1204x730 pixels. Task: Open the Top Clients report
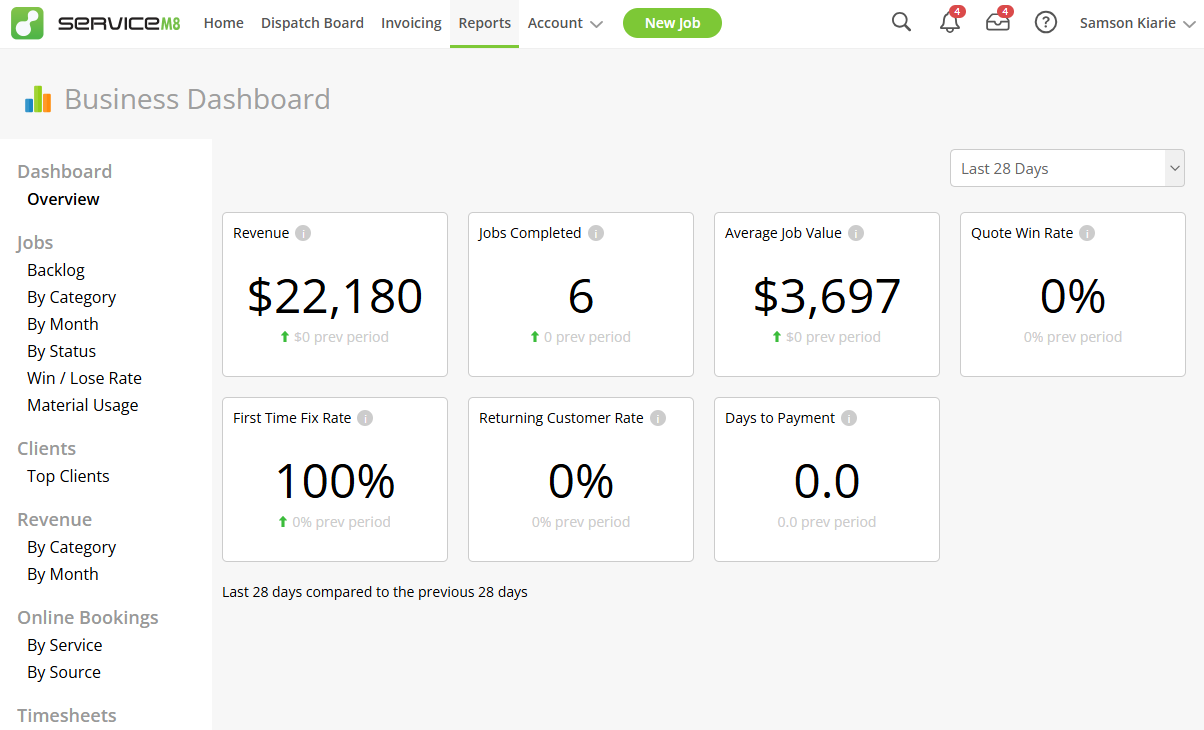tap(68, 476)
